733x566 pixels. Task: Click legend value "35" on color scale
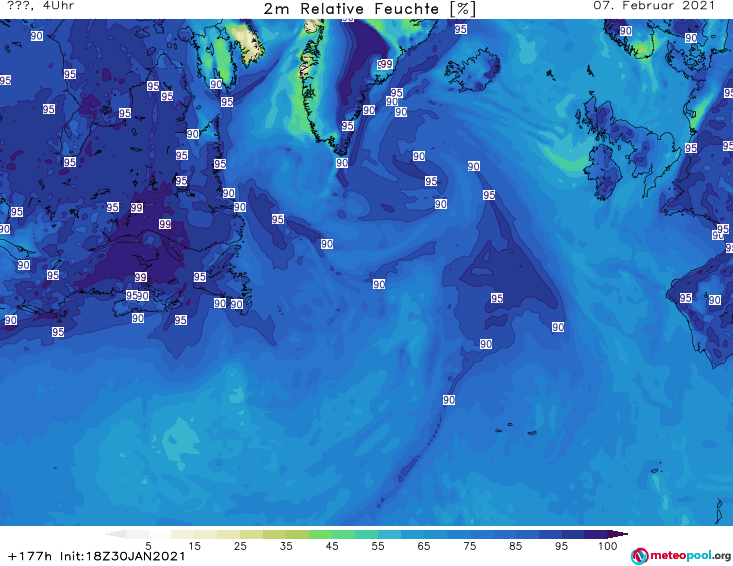286,546
